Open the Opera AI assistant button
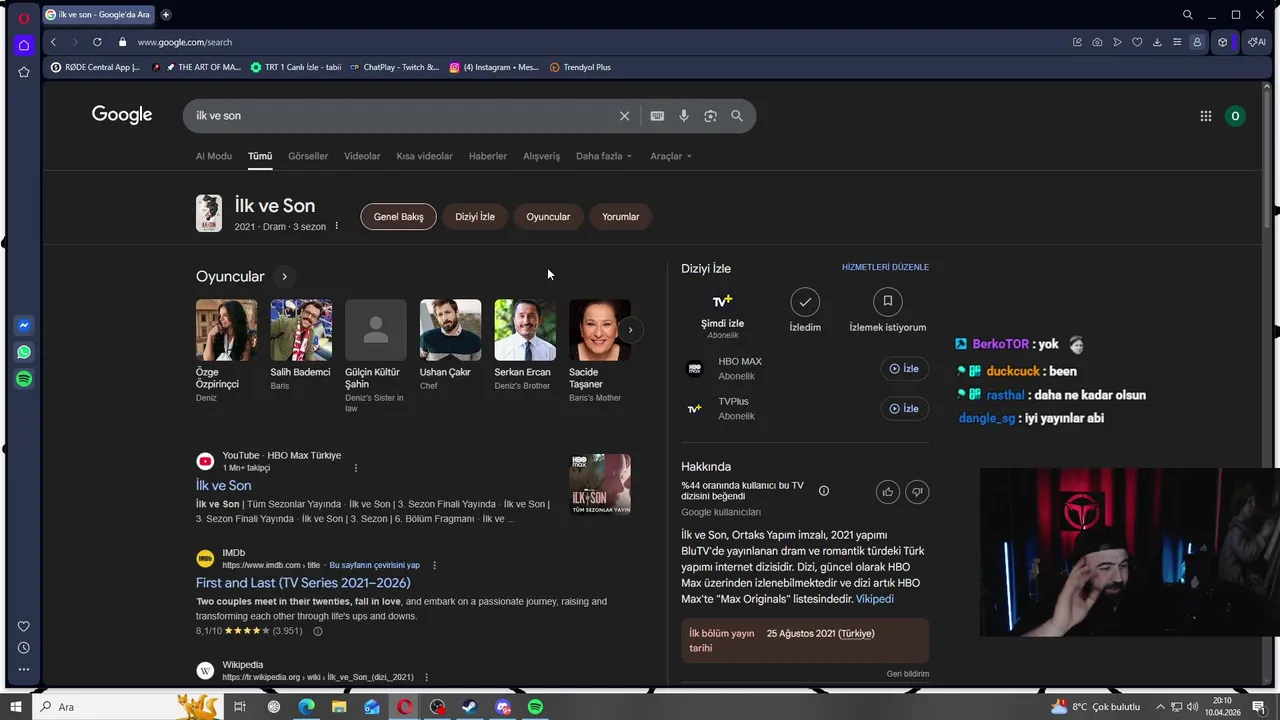This screenshot has width=1280, height=720. (1257, 42)
